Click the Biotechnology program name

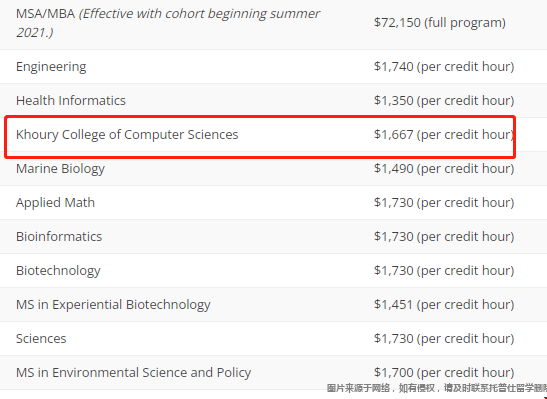point(58,271)
